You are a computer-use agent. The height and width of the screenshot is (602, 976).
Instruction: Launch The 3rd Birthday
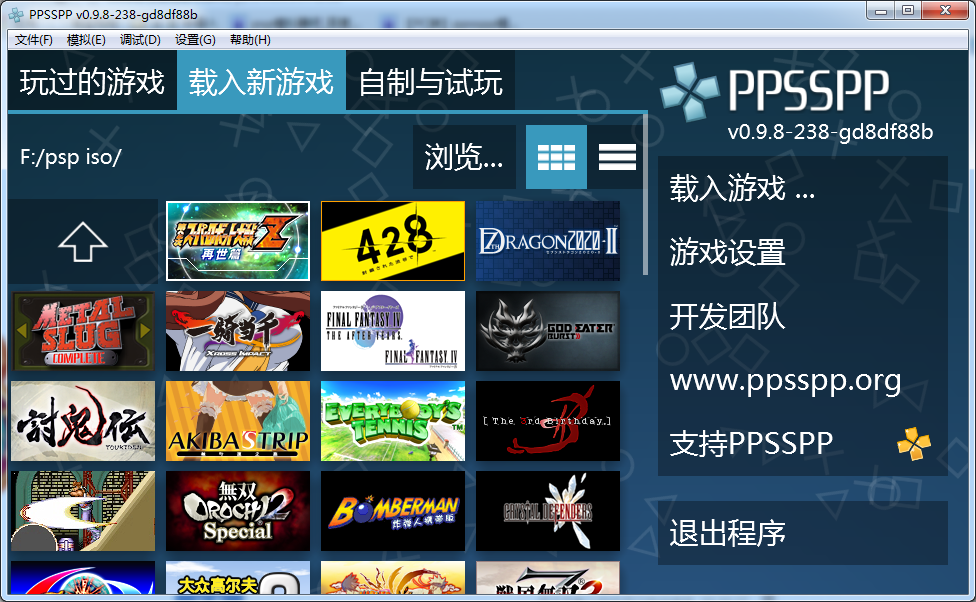click(x=548, y=421)
